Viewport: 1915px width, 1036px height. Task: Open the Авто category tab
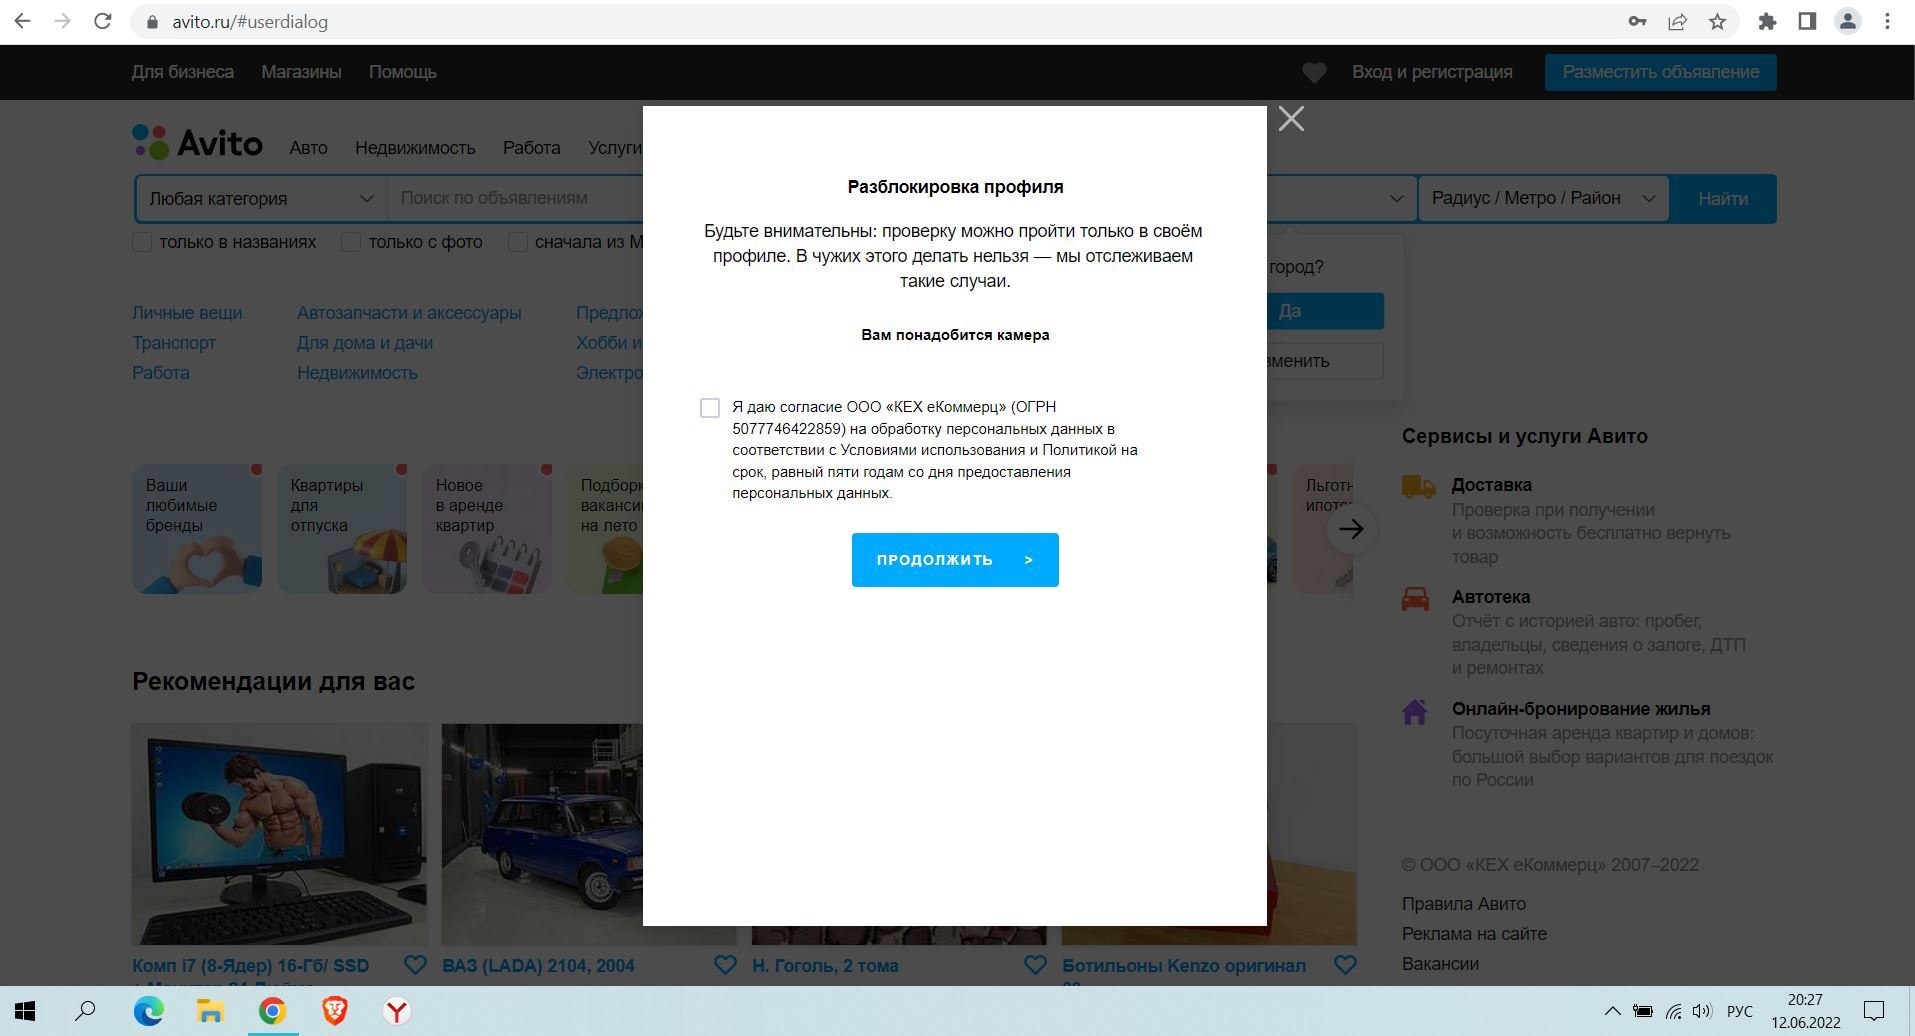click(x=308, y=147)
